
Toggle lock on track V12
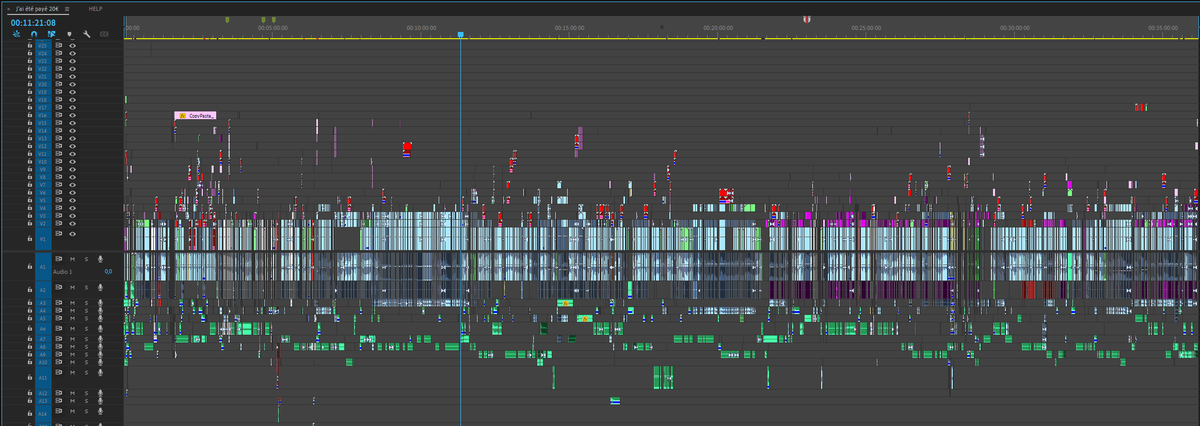click(30, 145)
